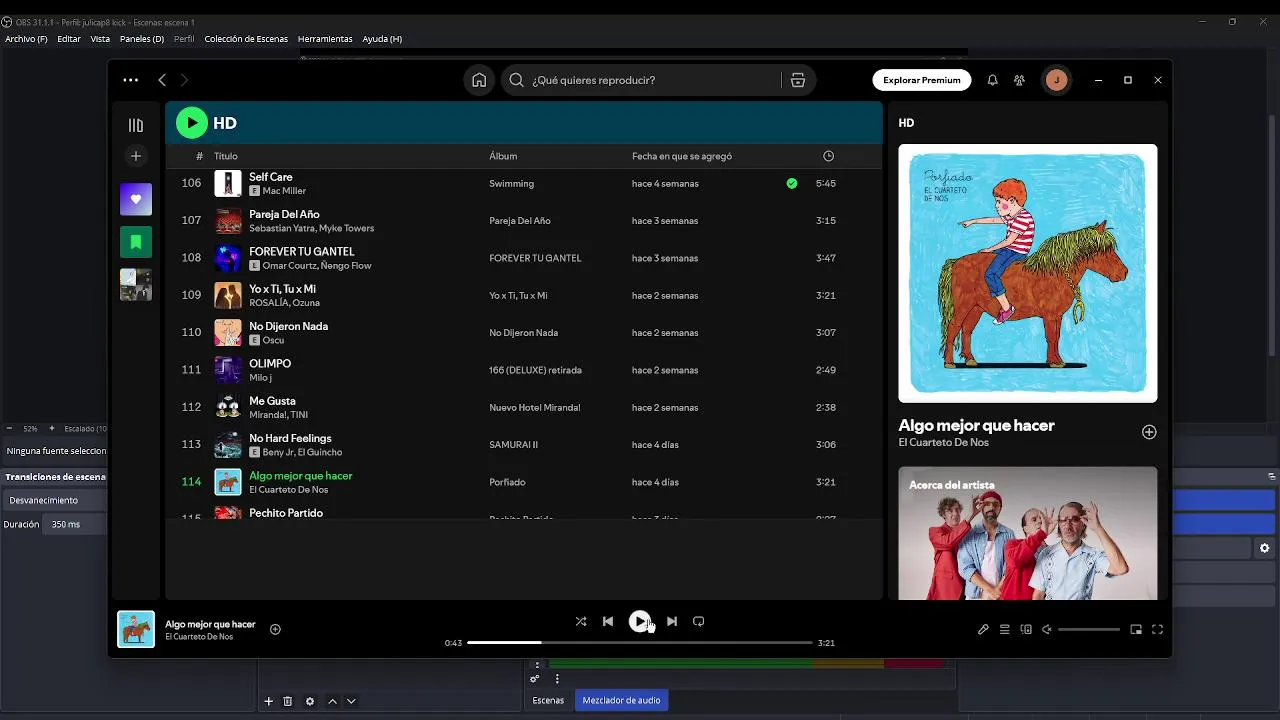The width and height of the screenshot is (1280, 720).
Task: Go back with the left arrow
Action: [162, 80]
